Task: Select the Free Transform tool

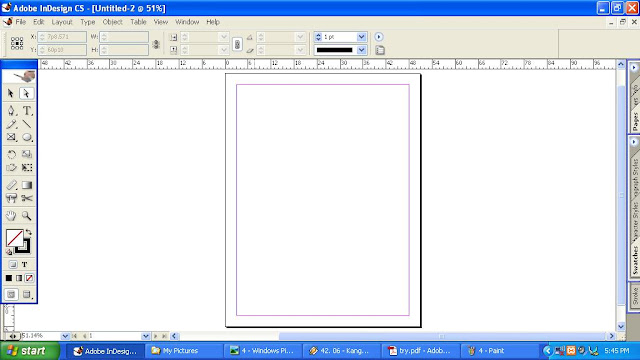Action: (27, 168)
